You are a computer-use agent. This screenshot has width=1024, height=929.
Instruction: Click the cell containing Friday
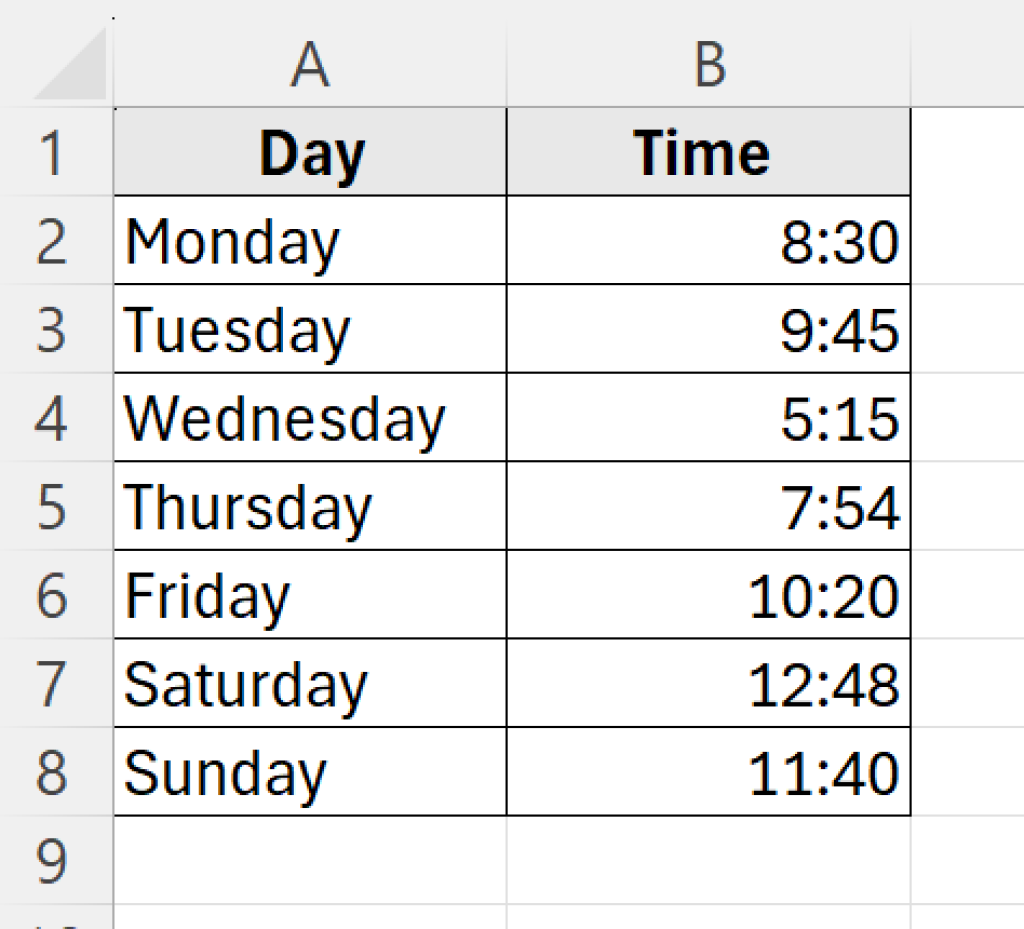(x=310, y=595)
